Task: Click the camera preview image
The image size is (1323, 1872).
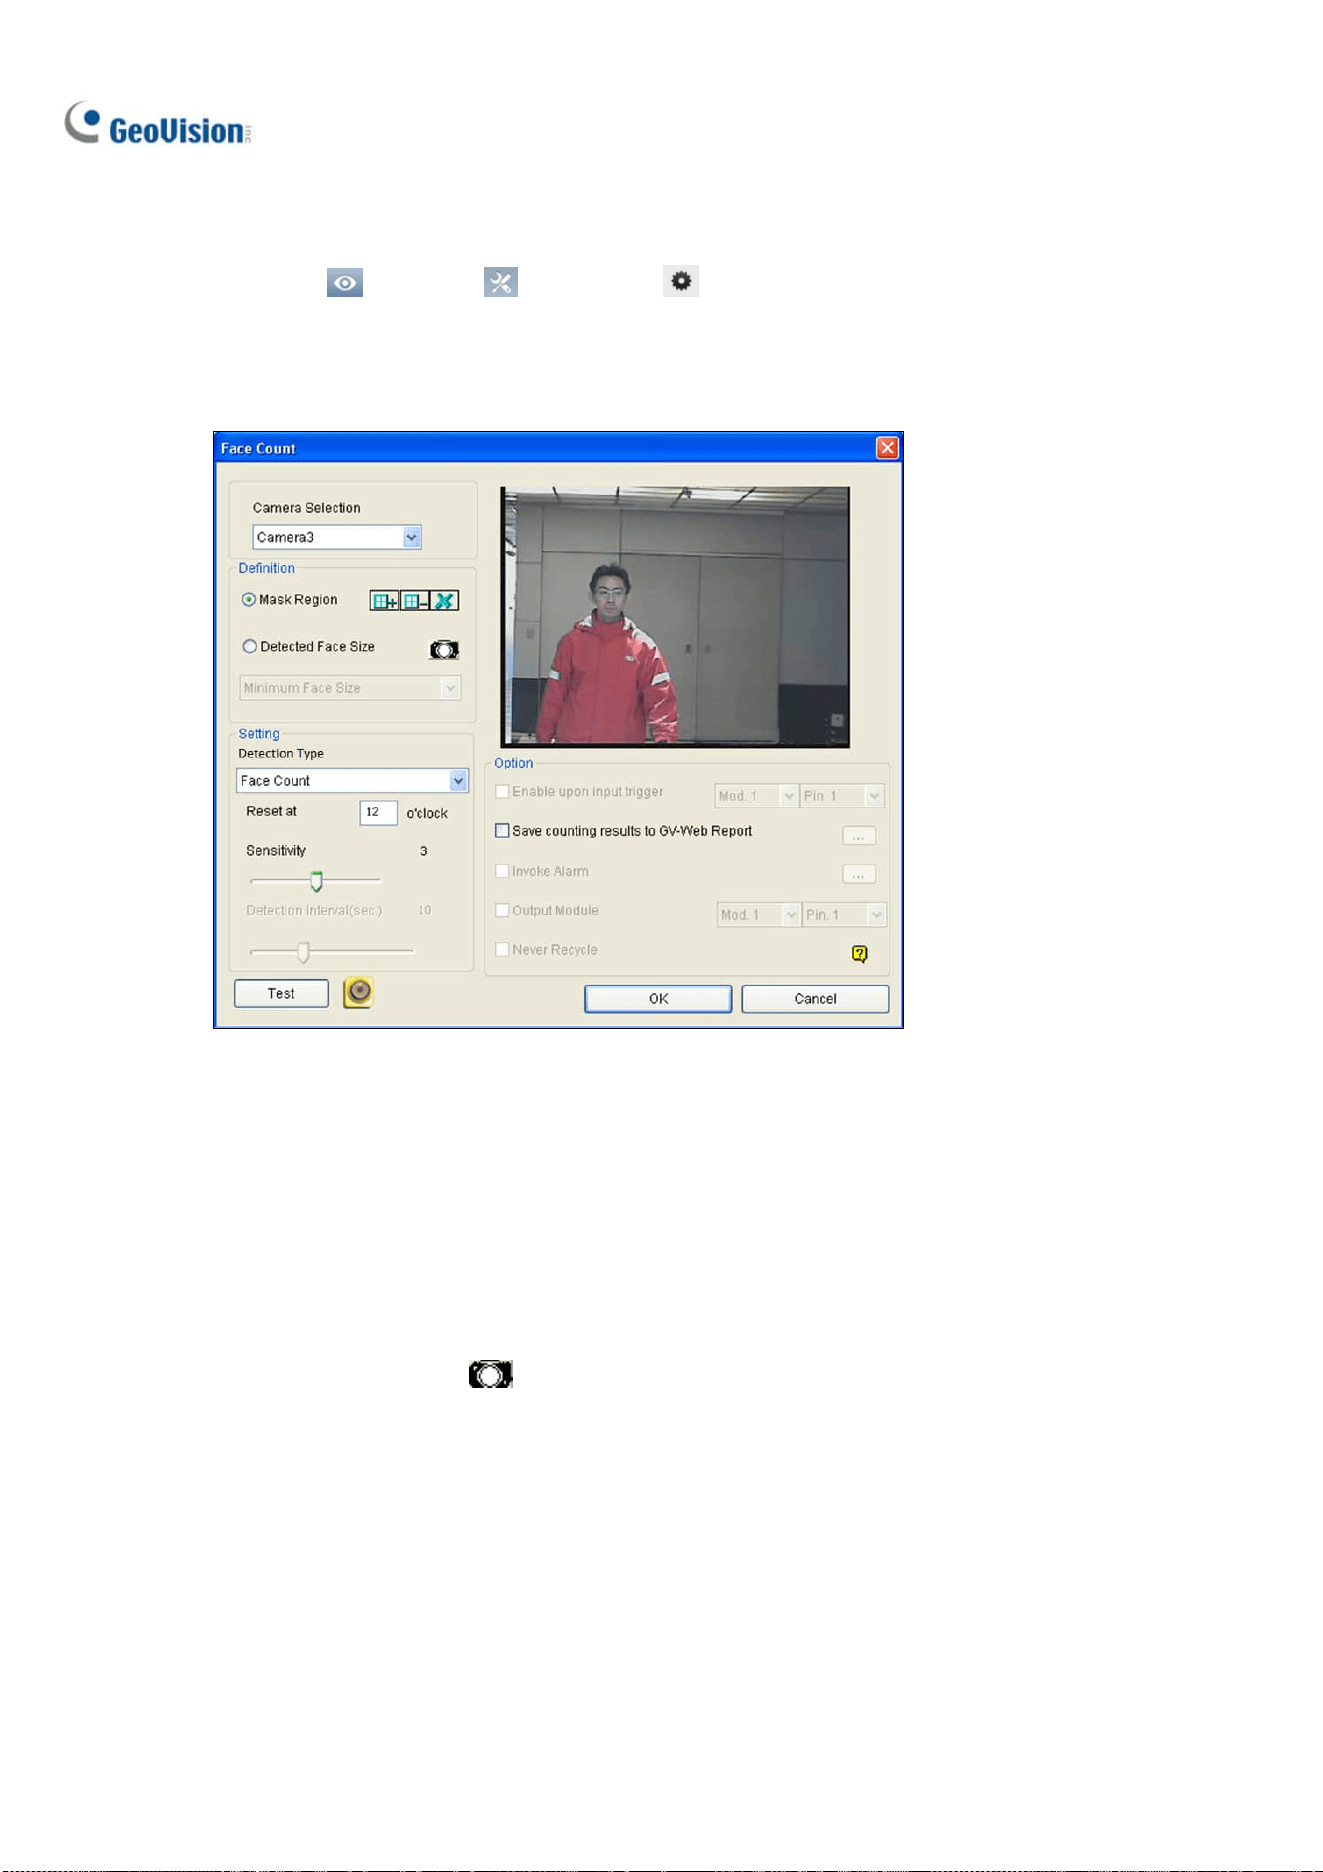Action: (675, 617)
